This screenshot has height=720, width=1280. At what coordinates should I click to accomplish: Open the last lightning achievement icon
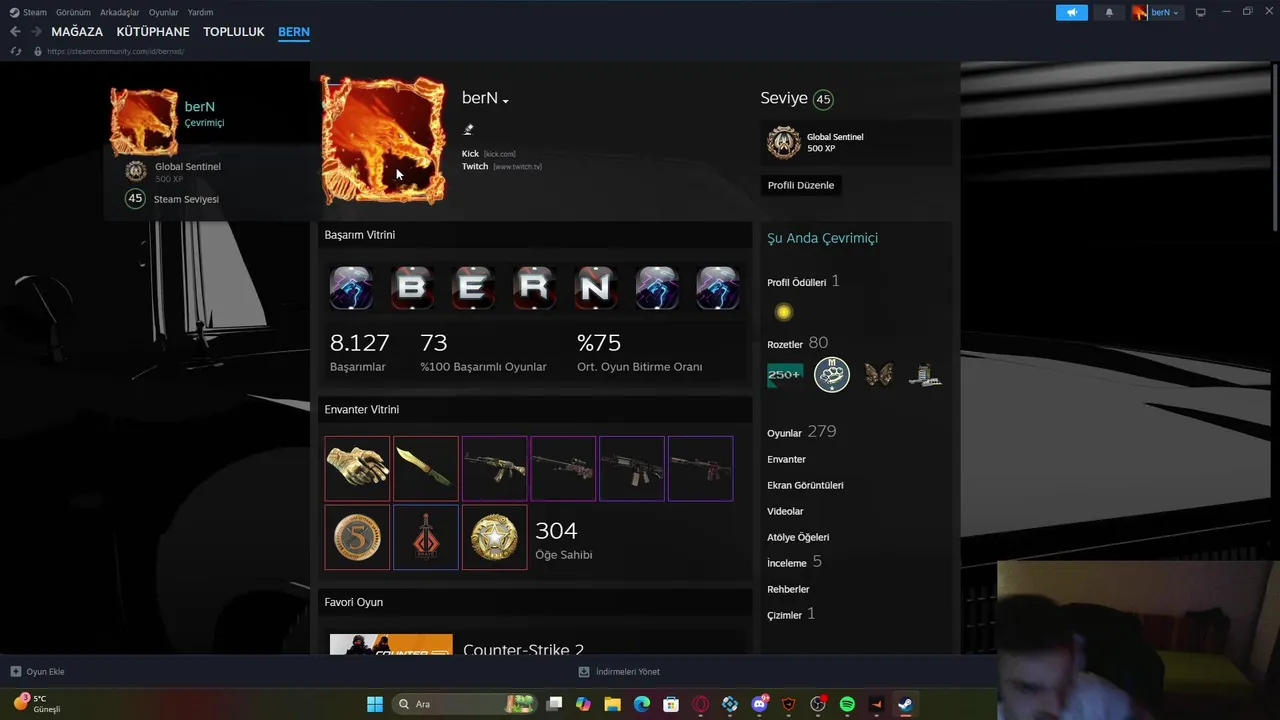[x=718, y=288]
